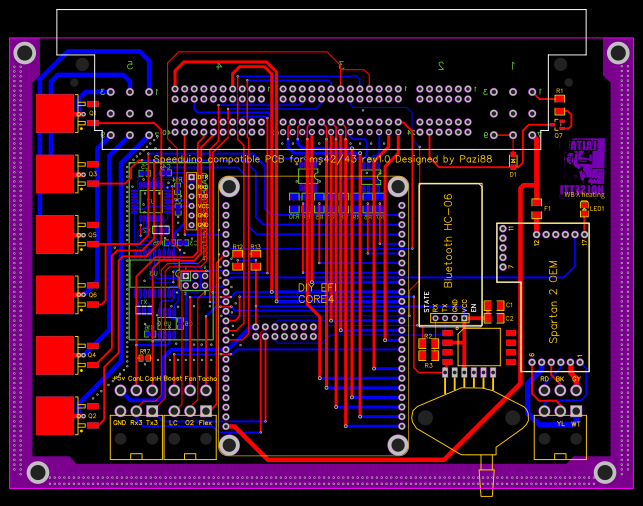
Task: Click the R13 resistor designator
Action: pos(255,246)
